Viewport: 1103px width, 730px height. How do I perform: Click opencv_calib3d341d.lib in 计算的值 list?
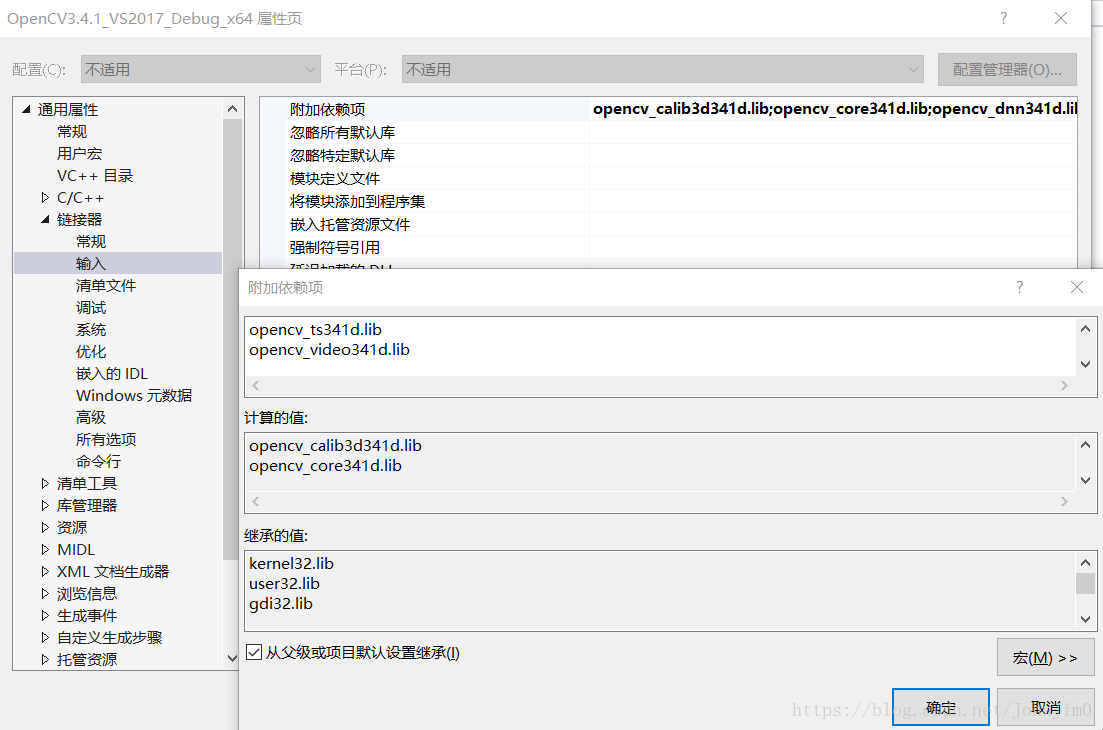tap(336, 445)
